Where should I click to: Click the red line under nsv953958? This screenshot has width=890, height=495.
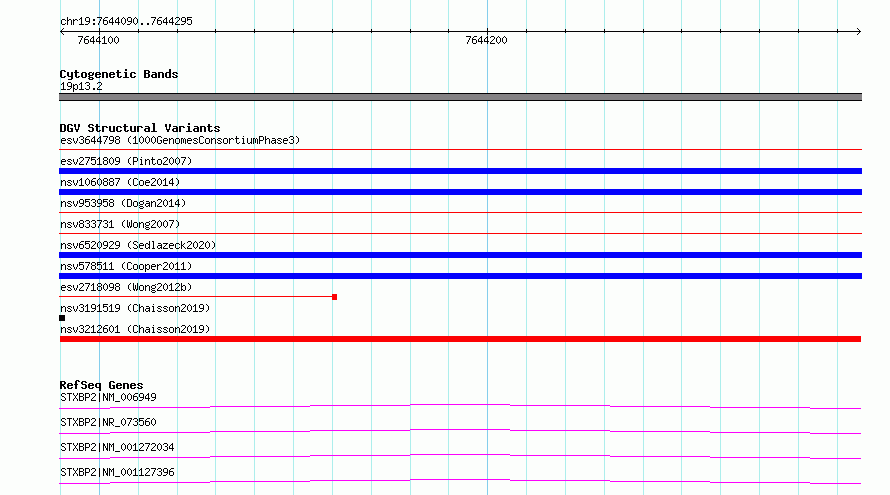click(x=460, y=213)
